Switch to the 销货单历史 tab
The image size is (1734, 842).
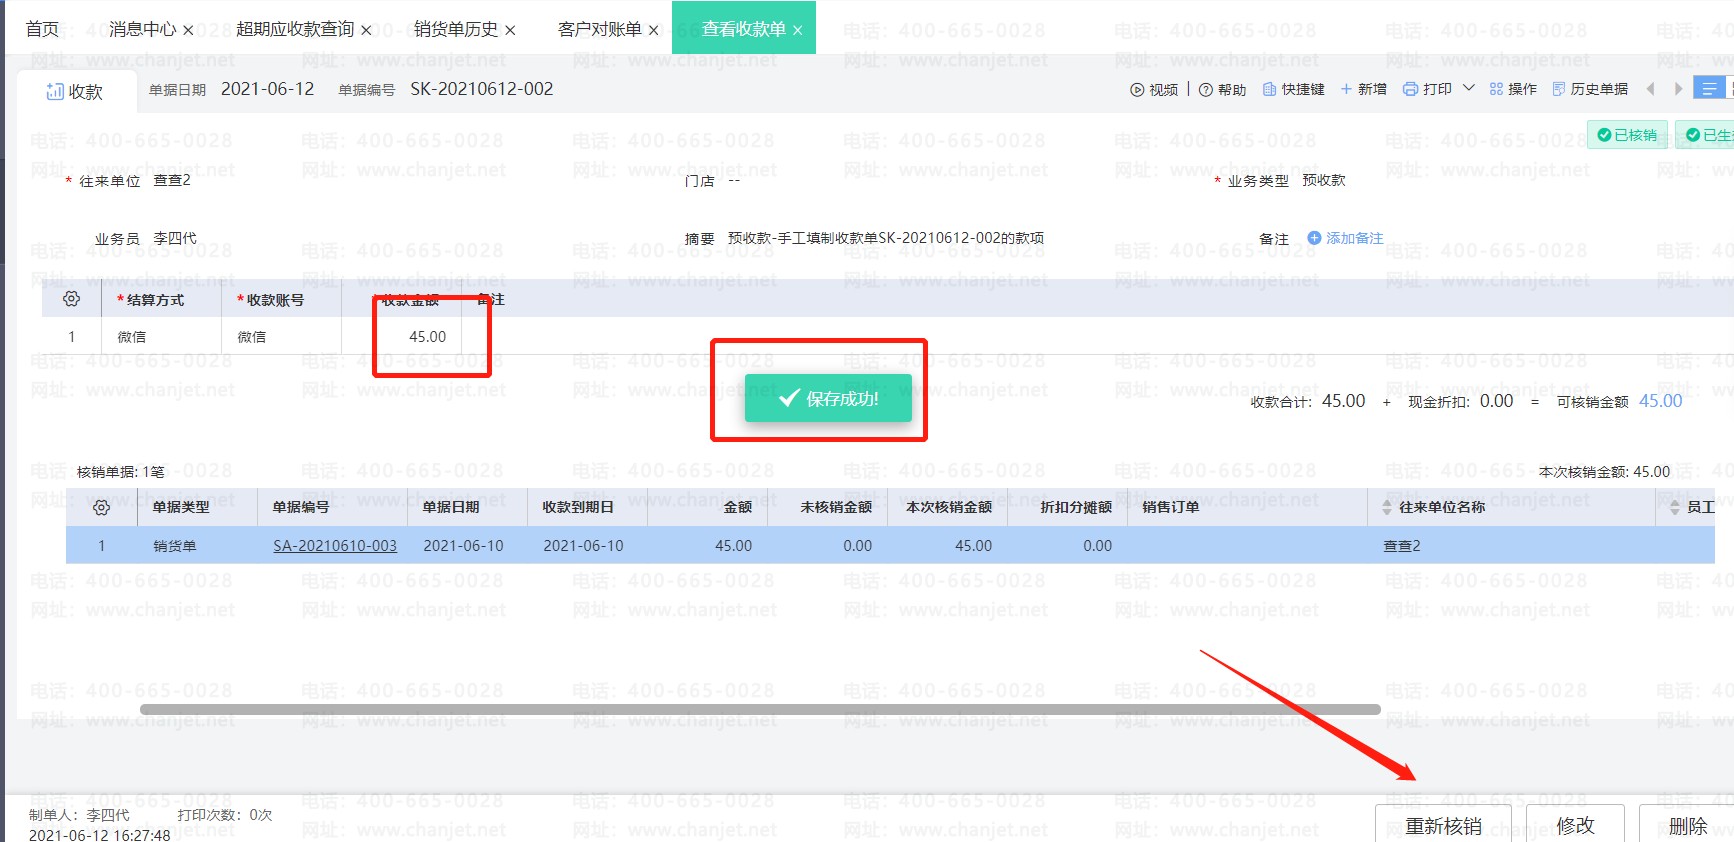[455, 29]
